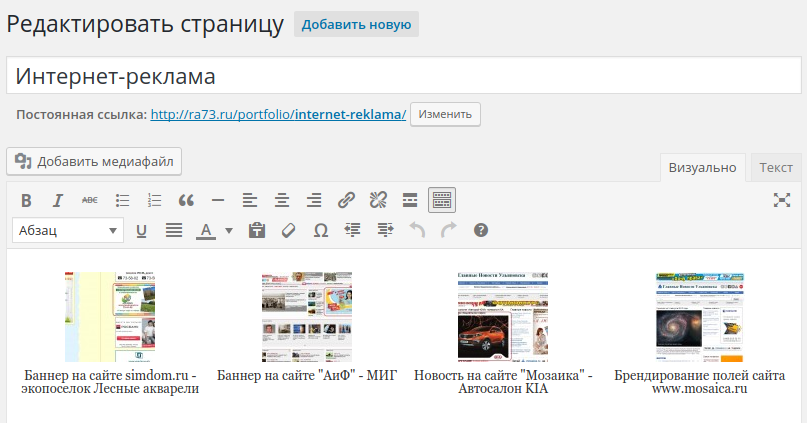Switch to the Текст editor tab

776,167
